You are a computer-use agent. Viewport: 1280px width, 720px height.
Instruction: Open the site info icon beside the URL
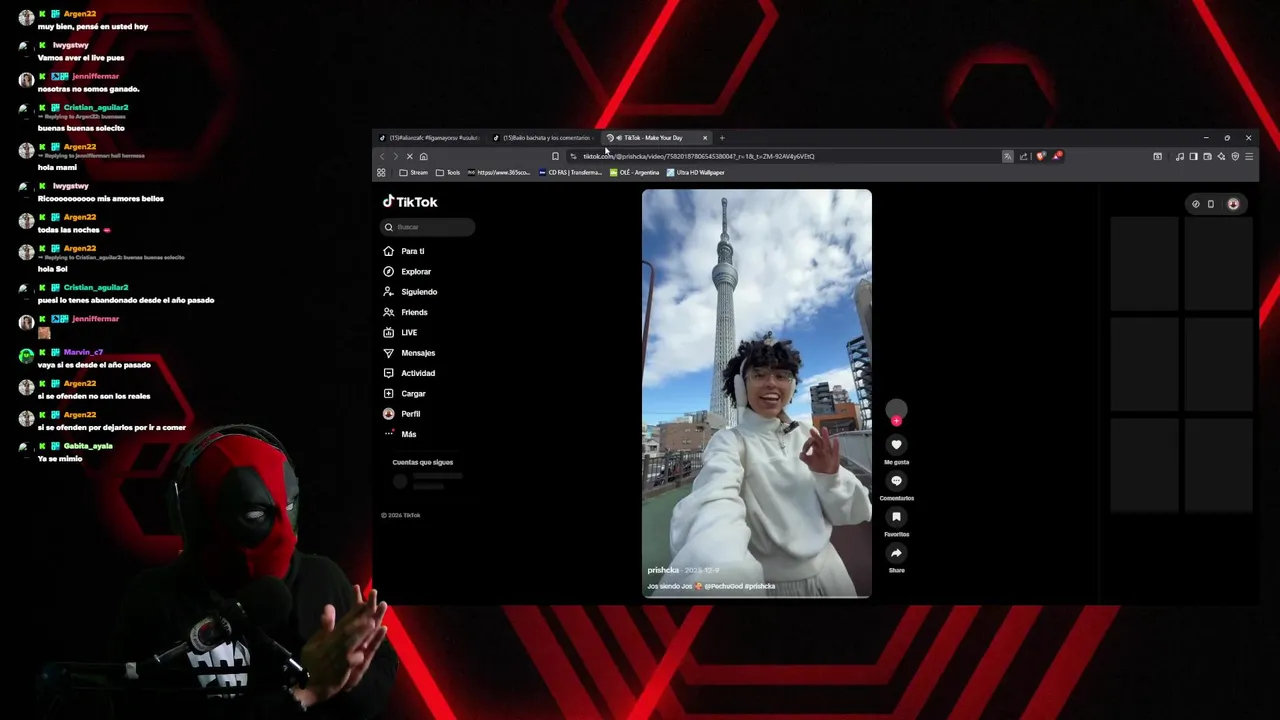pyautogui.click(x=573, y=156)
